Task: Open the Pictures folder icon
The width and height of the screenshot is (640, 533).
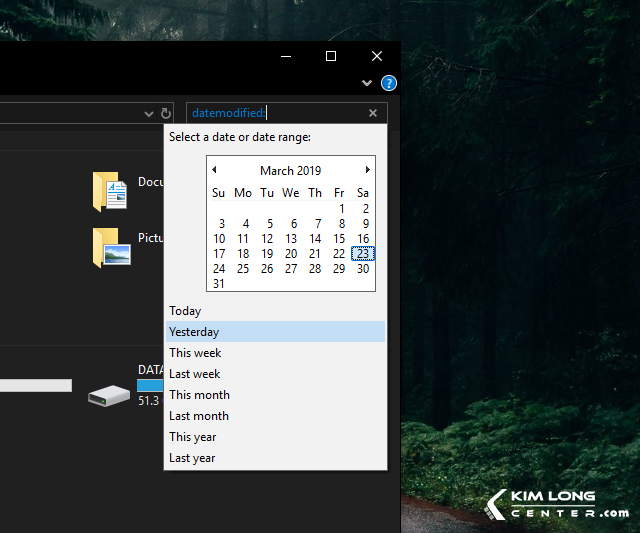Action: tap(110, 247)
